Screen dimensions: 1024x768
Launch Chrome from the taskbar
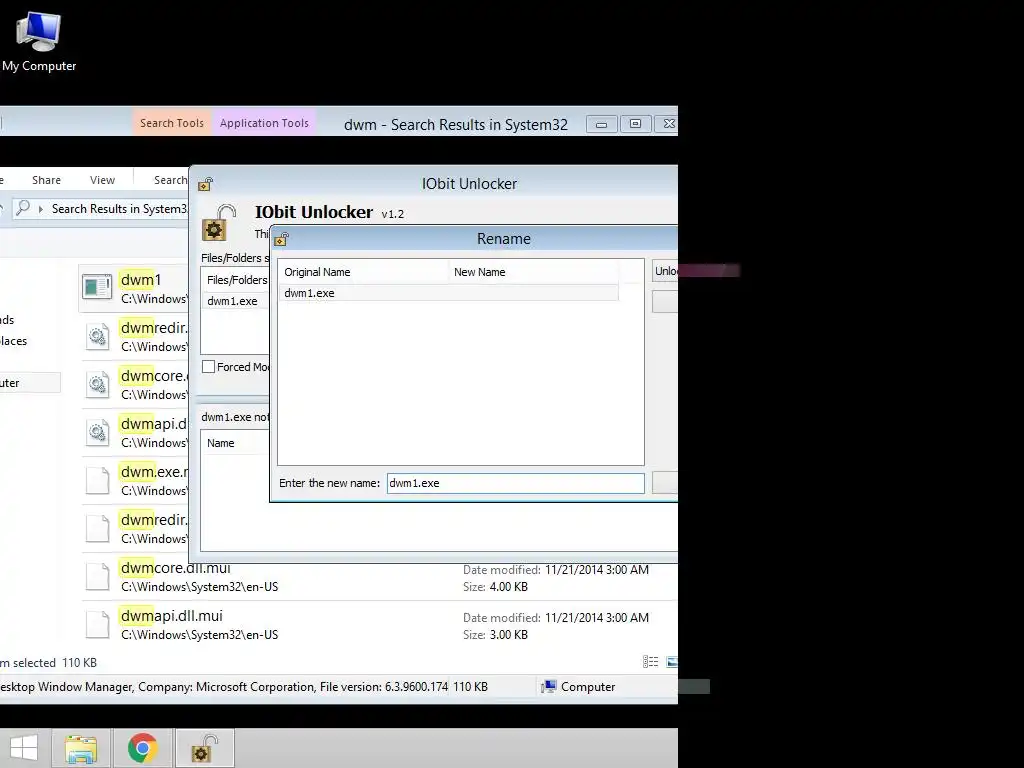[142, 748]
